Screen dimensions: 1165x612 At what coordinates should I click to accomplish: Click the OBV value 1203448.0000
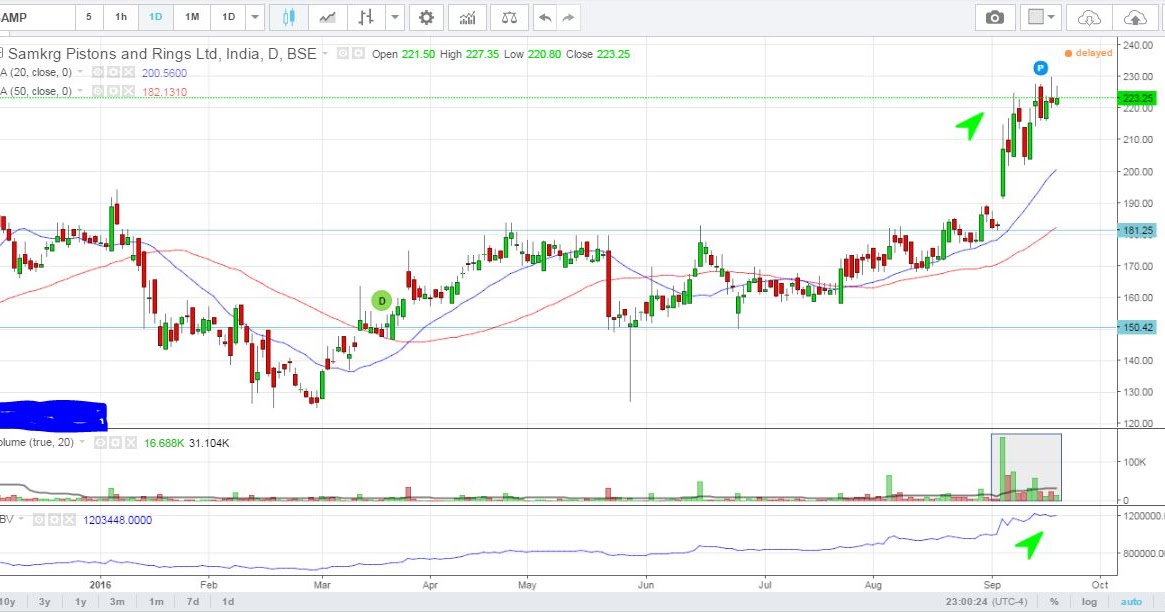(117, 520)
